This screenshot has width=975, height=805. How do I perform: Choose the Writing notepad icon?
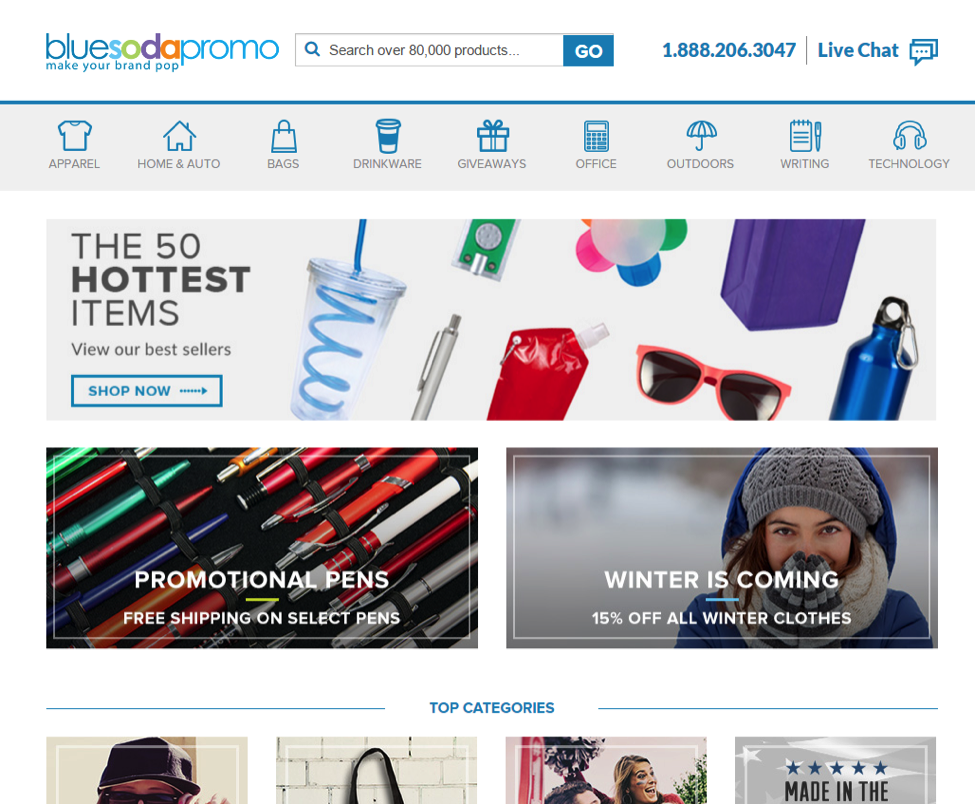coord(805,136)
